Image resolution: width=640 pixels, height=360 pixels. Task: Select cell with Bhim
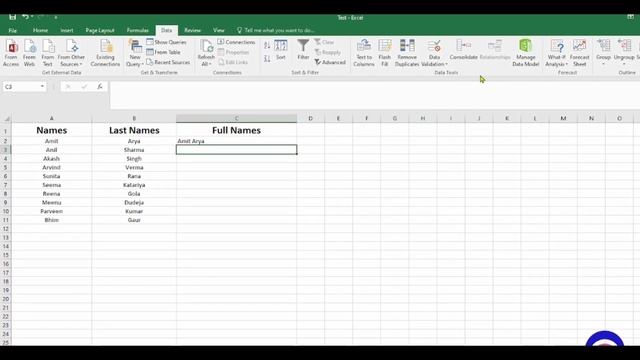coord(51,220)
